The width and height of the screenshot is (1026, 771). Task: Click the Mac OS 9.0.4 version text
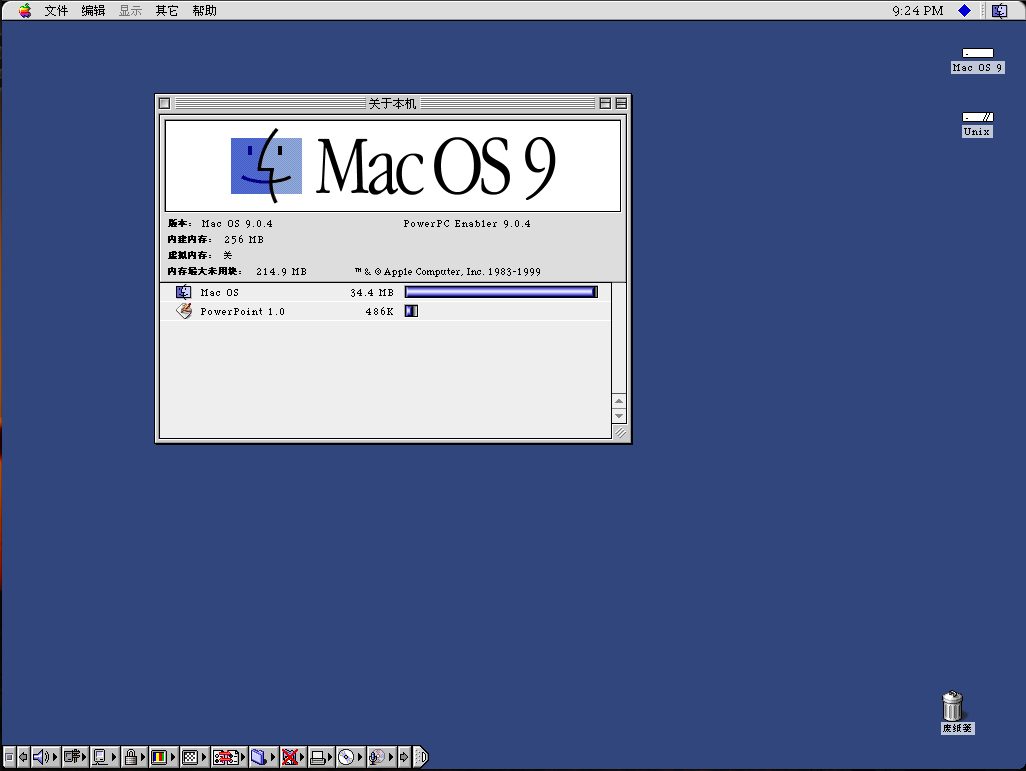pyautogui.click(x=237, y=224)
